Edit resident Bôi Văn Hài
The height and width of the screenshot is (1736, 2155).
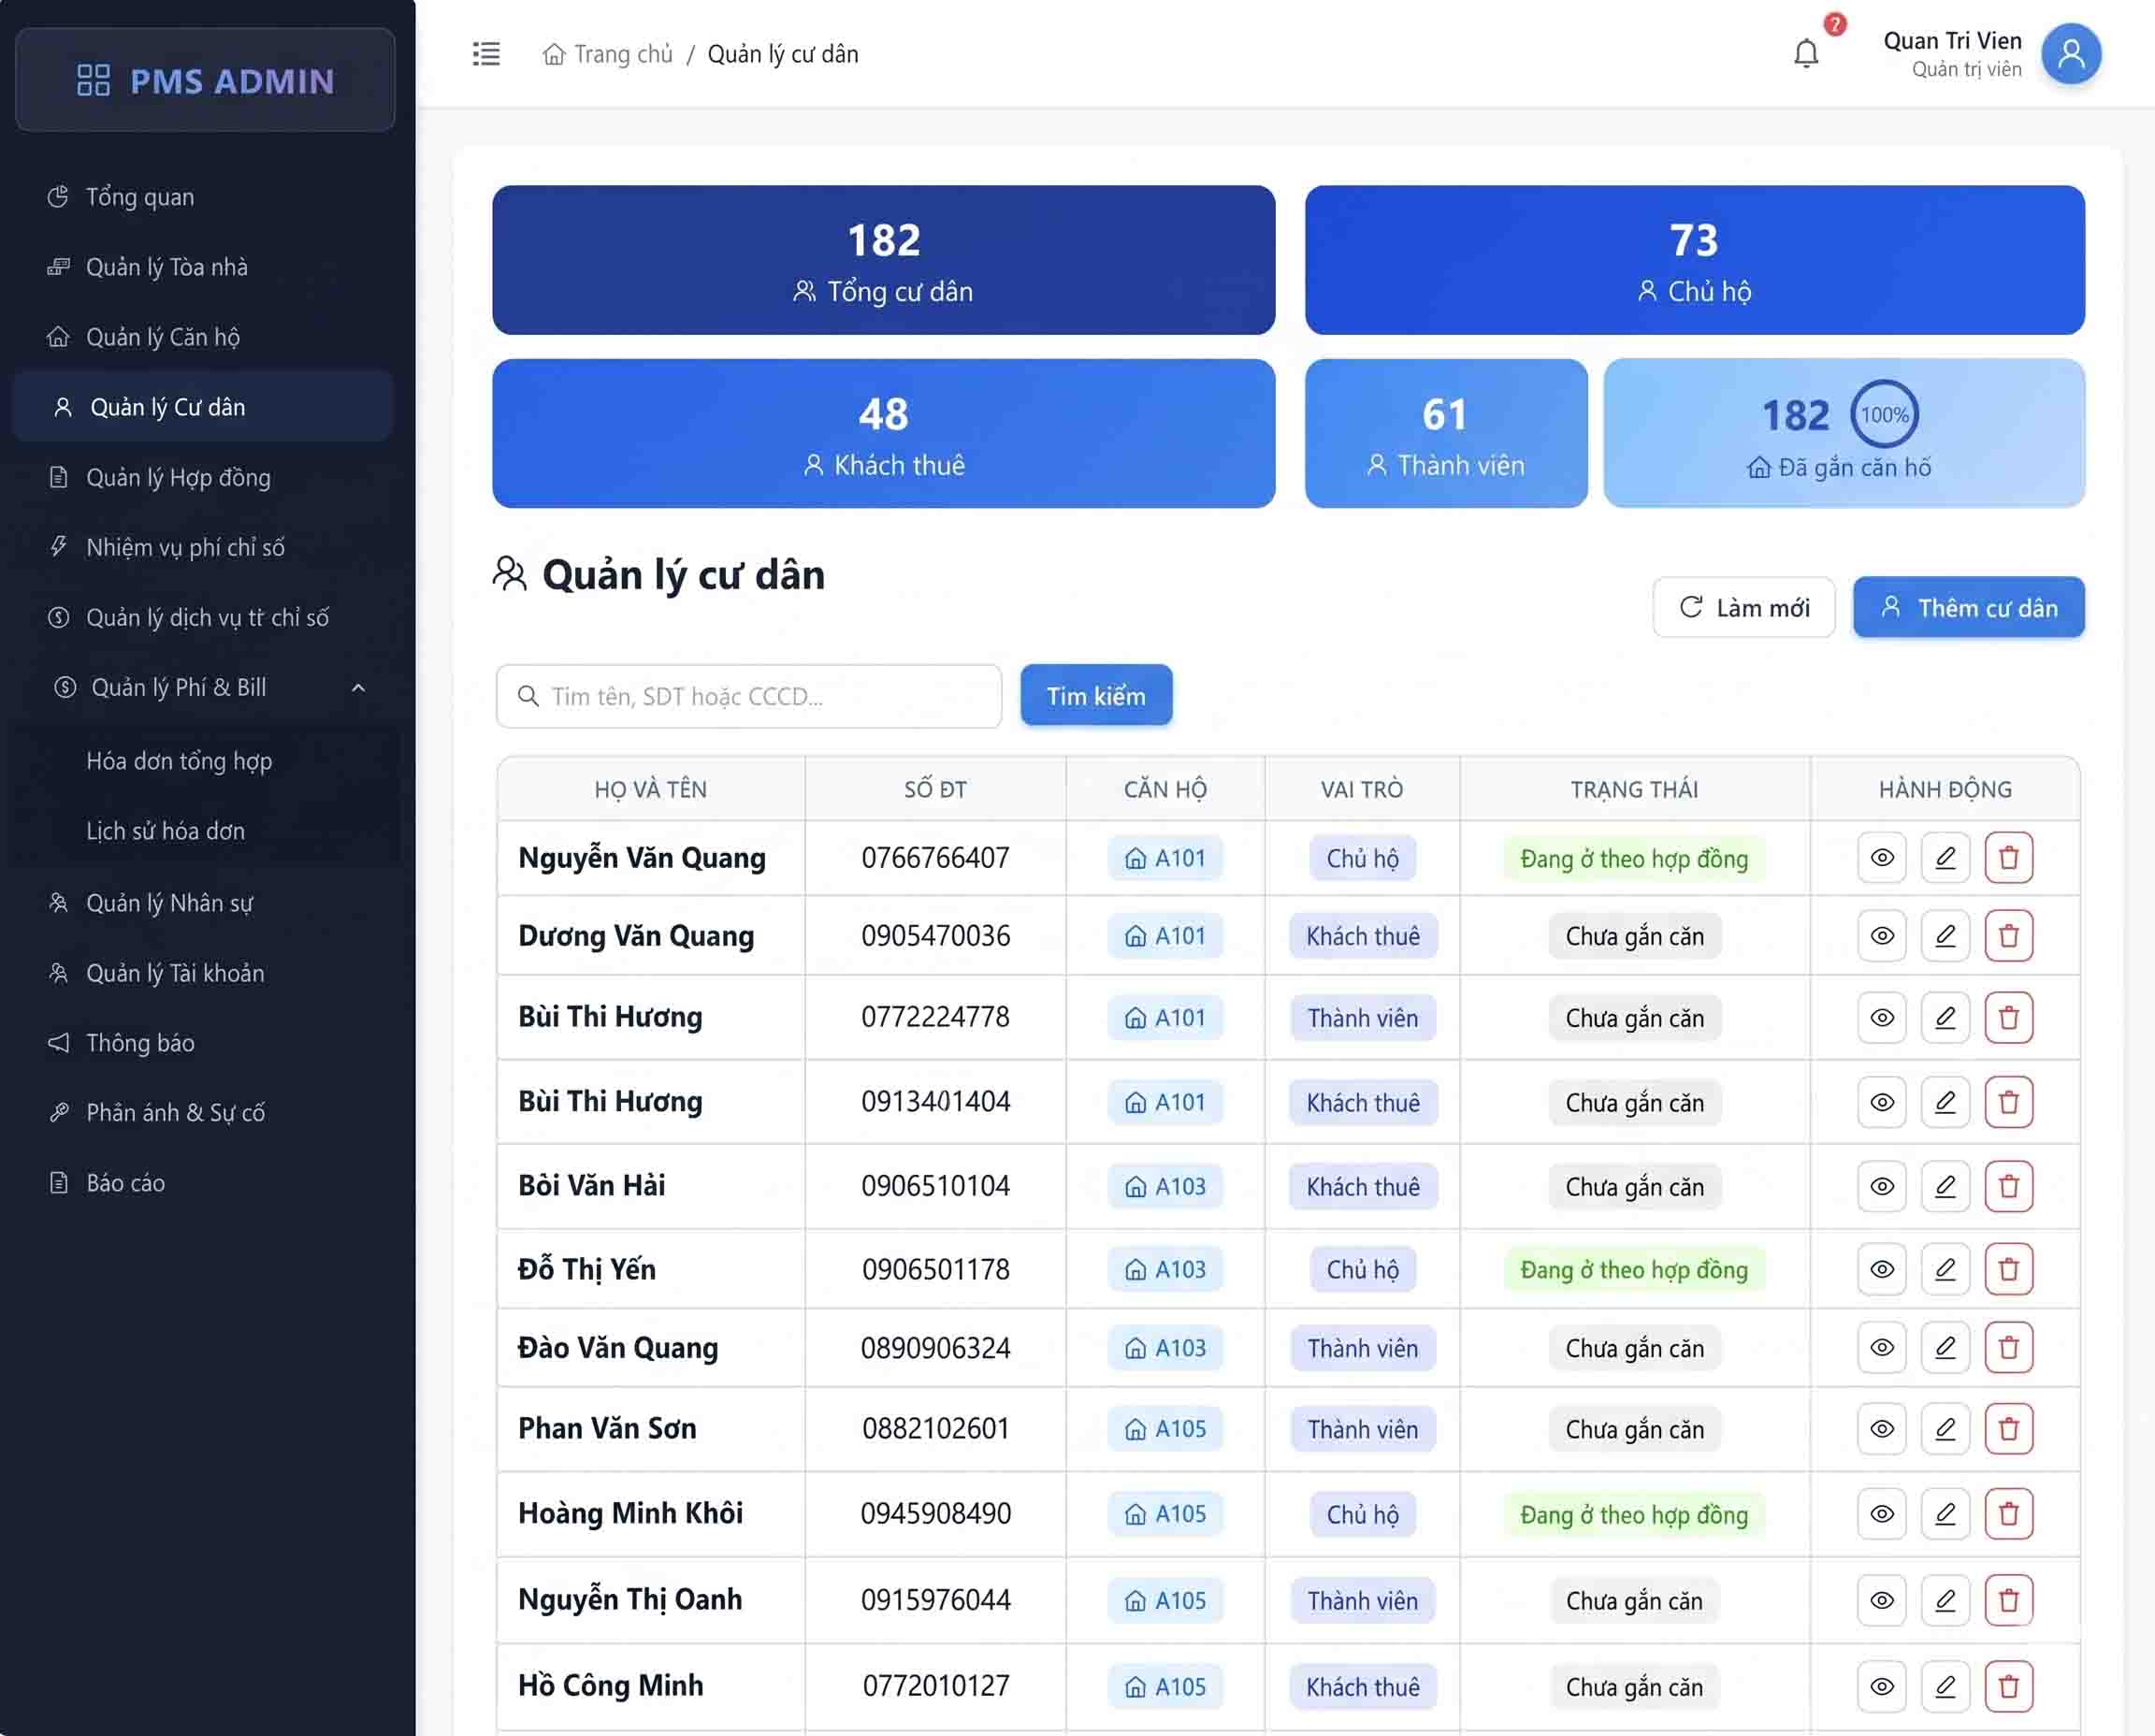tap(1945, 1186)
